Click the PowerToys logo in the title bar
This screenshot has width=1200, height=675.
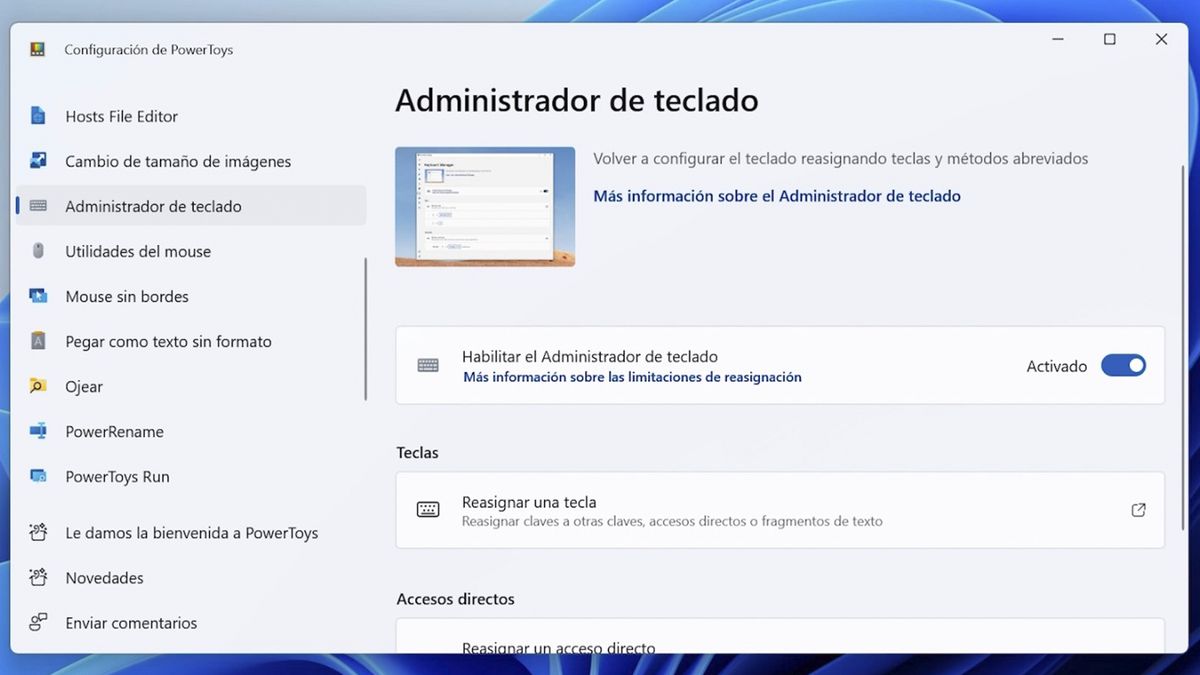pos(37,48)
